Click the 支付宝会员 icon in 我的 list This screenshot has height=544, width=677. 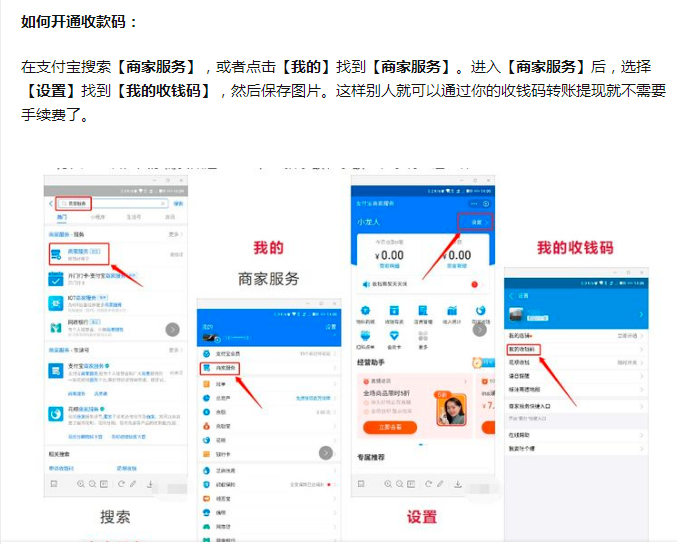point(206,354)
